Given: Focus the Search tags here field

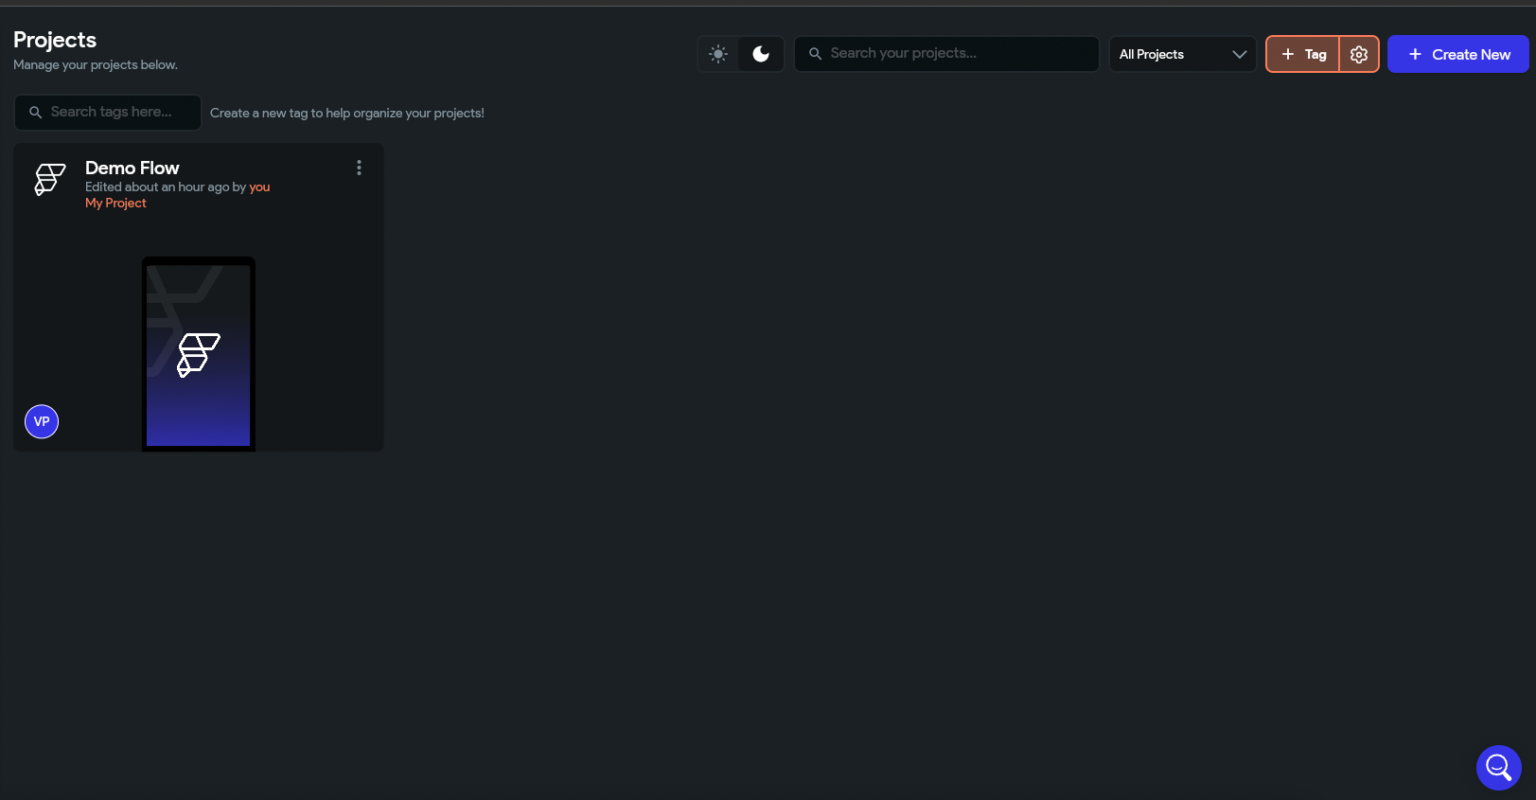Looking at the screenshot, I should coord(108,112).
